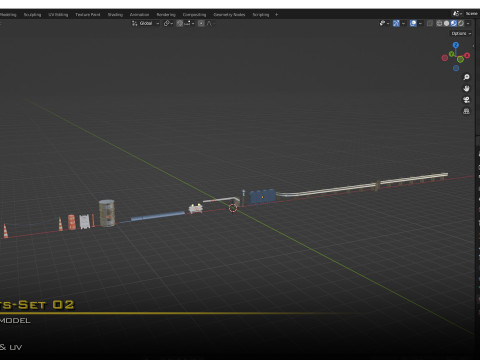Select the long guardrail object
Image resolution: width=480 pixels, height=360 pixels.
tap(362, 184)
